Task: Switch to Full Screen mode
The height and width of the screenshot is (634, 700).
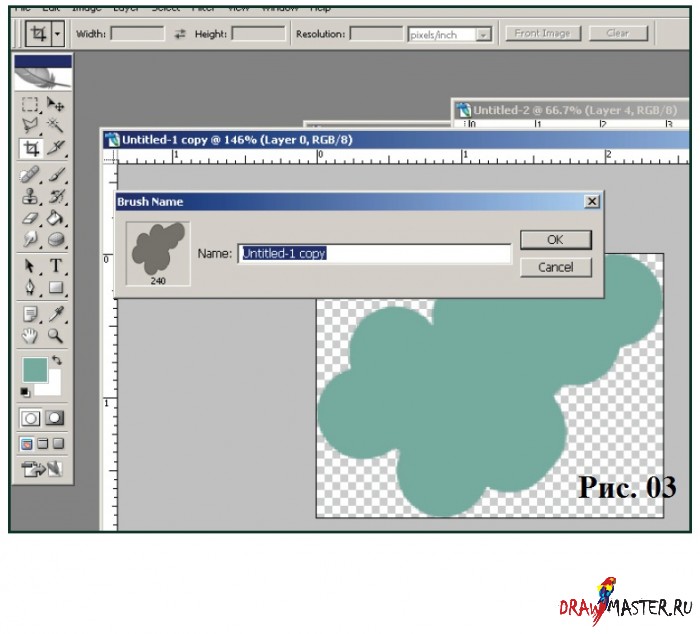Action: (x=58, y=444)
